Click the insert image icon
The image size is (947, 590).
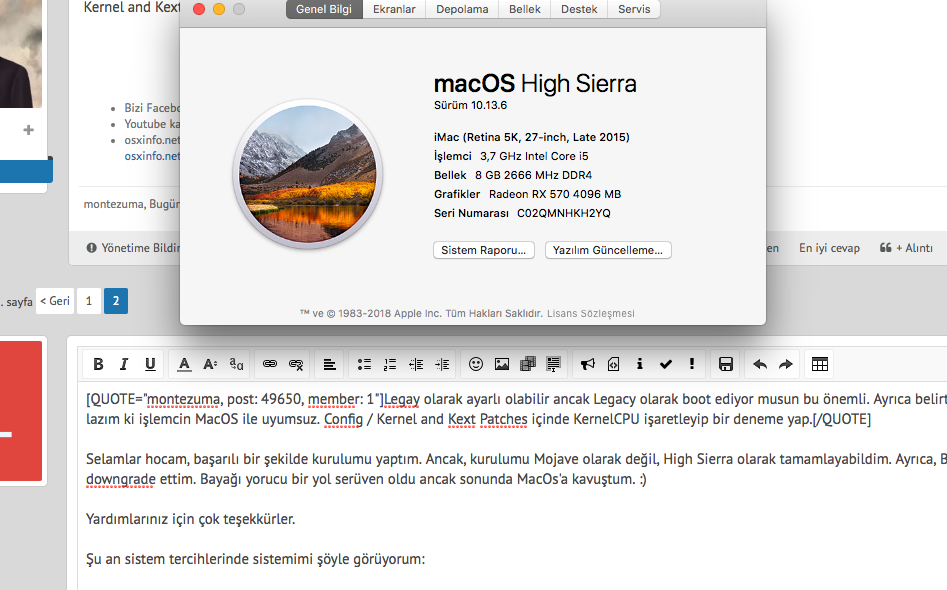[x=502, y=364]
